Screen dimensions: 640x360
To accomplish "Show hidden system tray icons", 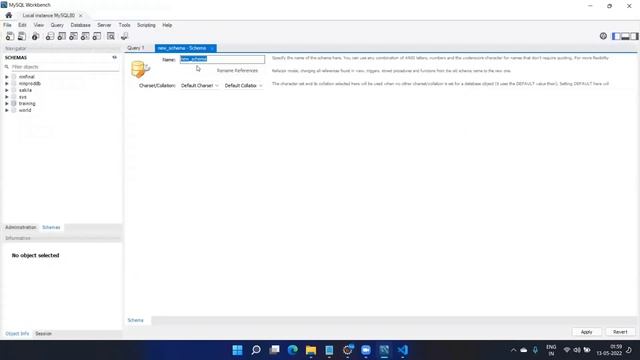I will [513, 350].
